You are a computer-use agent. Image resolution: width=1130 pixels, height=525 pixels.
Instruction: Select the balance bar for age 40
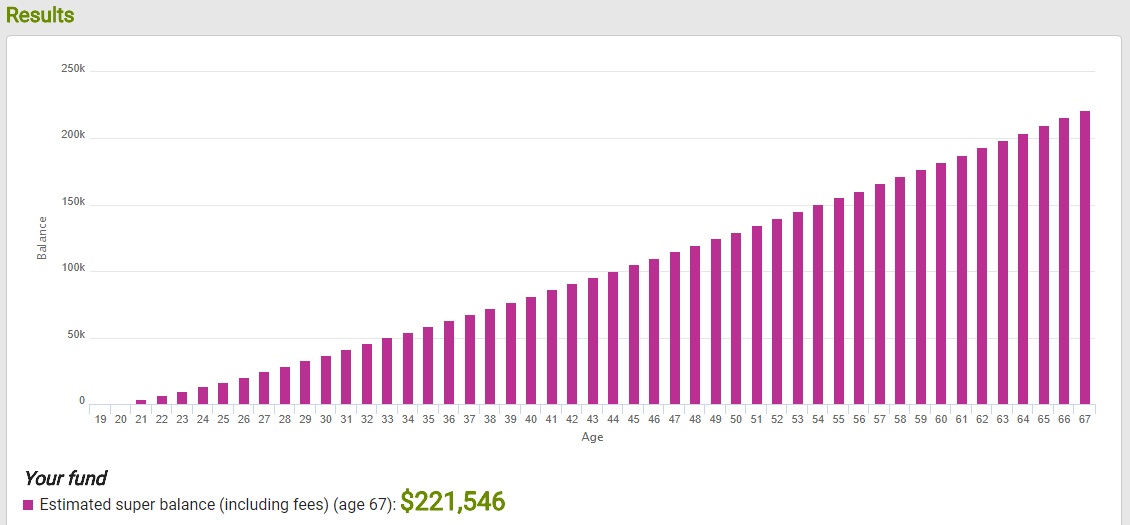tap(531, 350)
